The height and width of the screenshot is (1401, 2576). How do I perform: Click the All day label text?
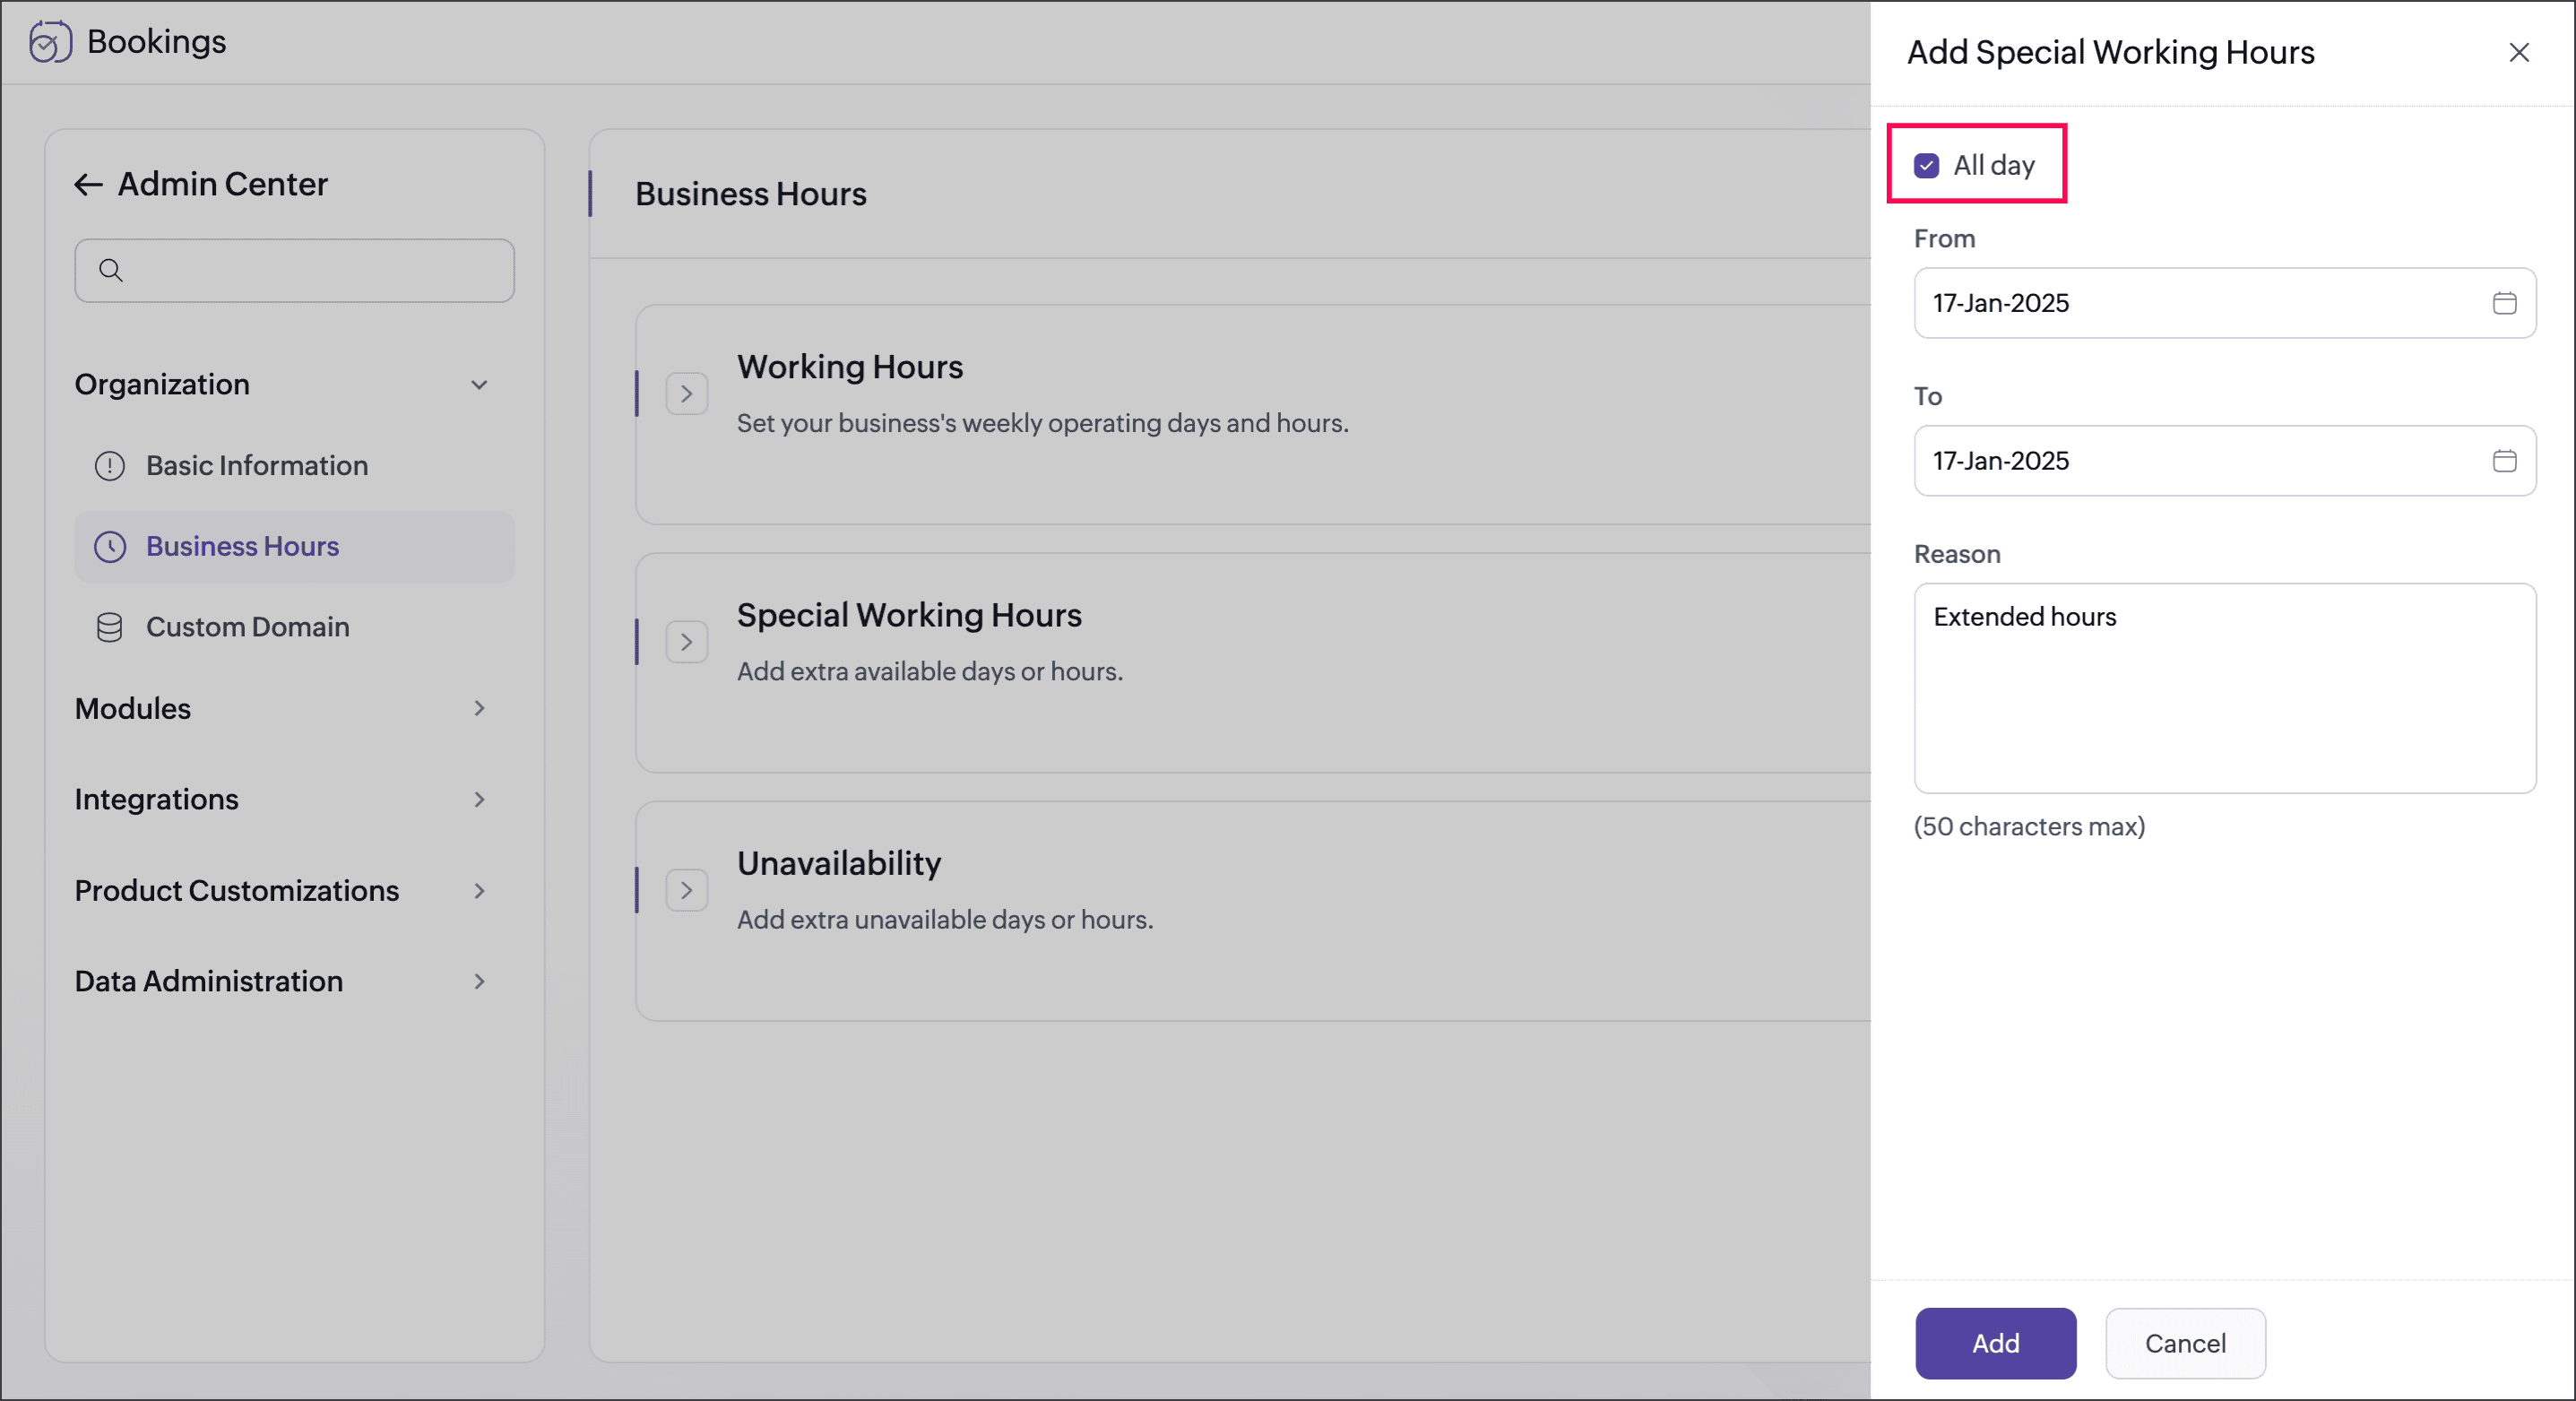click(1994, 166)
